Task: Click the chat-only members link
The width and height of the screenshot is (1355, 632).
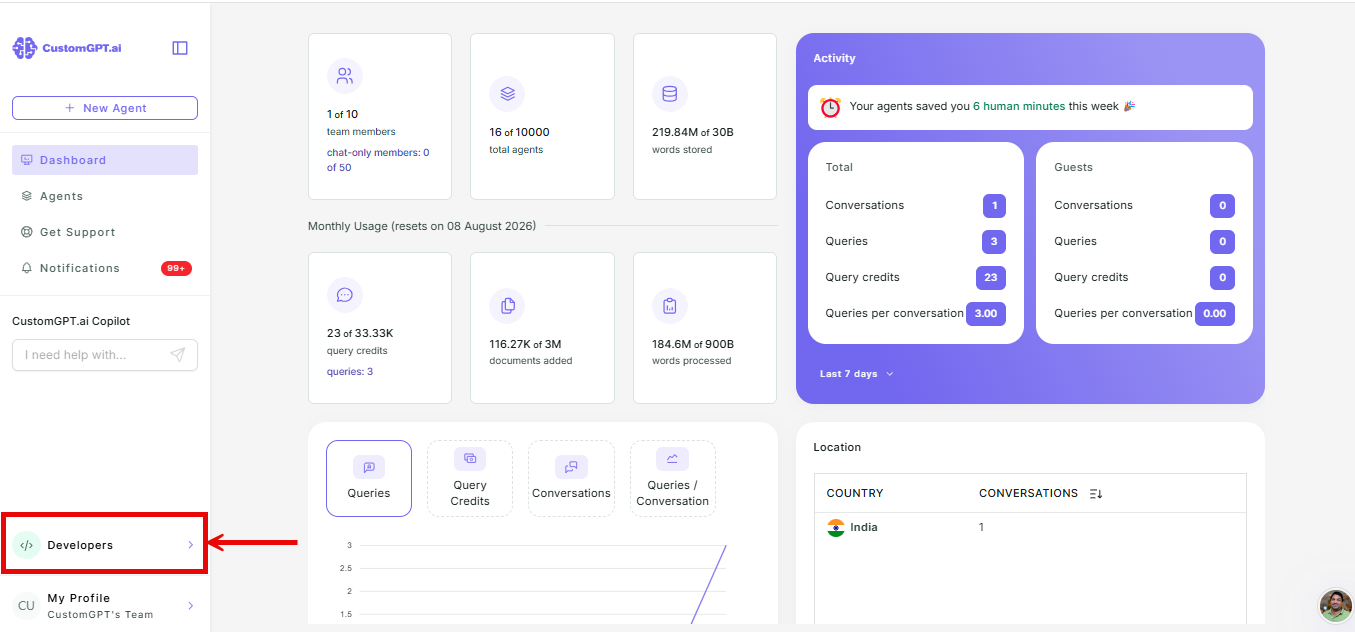Action: click(x=378, y=160)
